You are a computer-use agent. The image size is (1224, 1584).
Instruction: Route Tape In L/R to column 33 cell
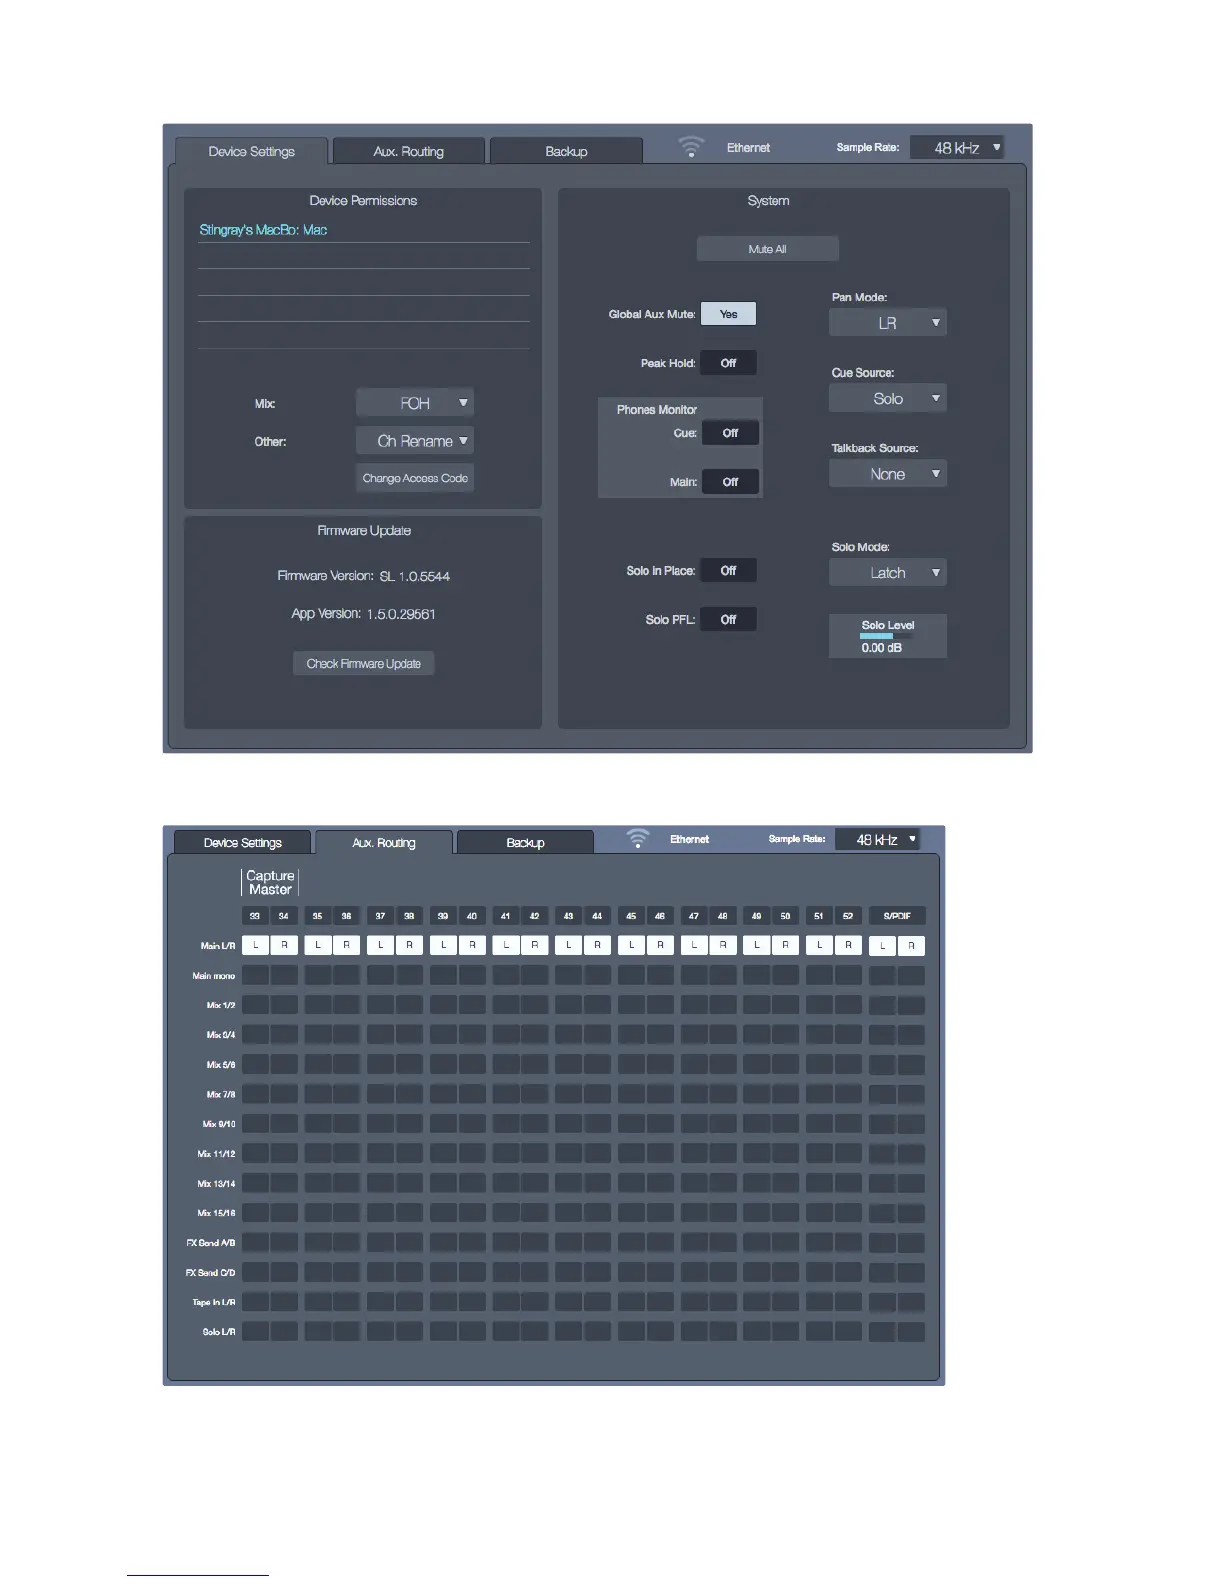click(x=255, y=1302)
